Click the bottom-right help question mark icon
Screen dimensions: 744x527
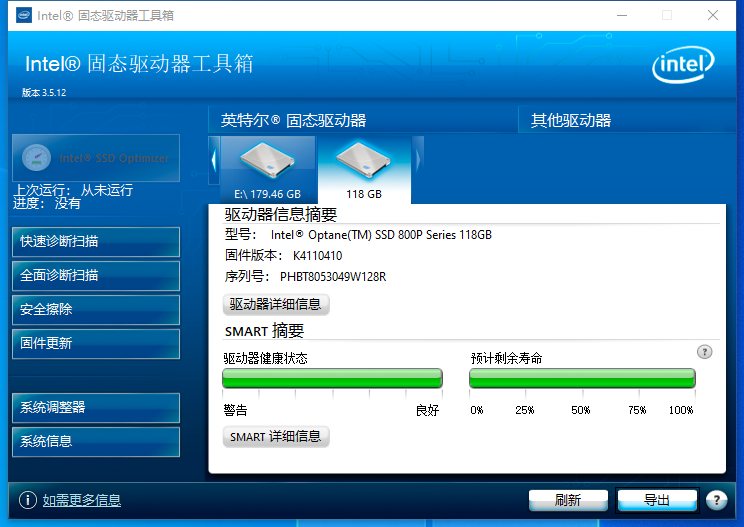click(x=716, y=500)
